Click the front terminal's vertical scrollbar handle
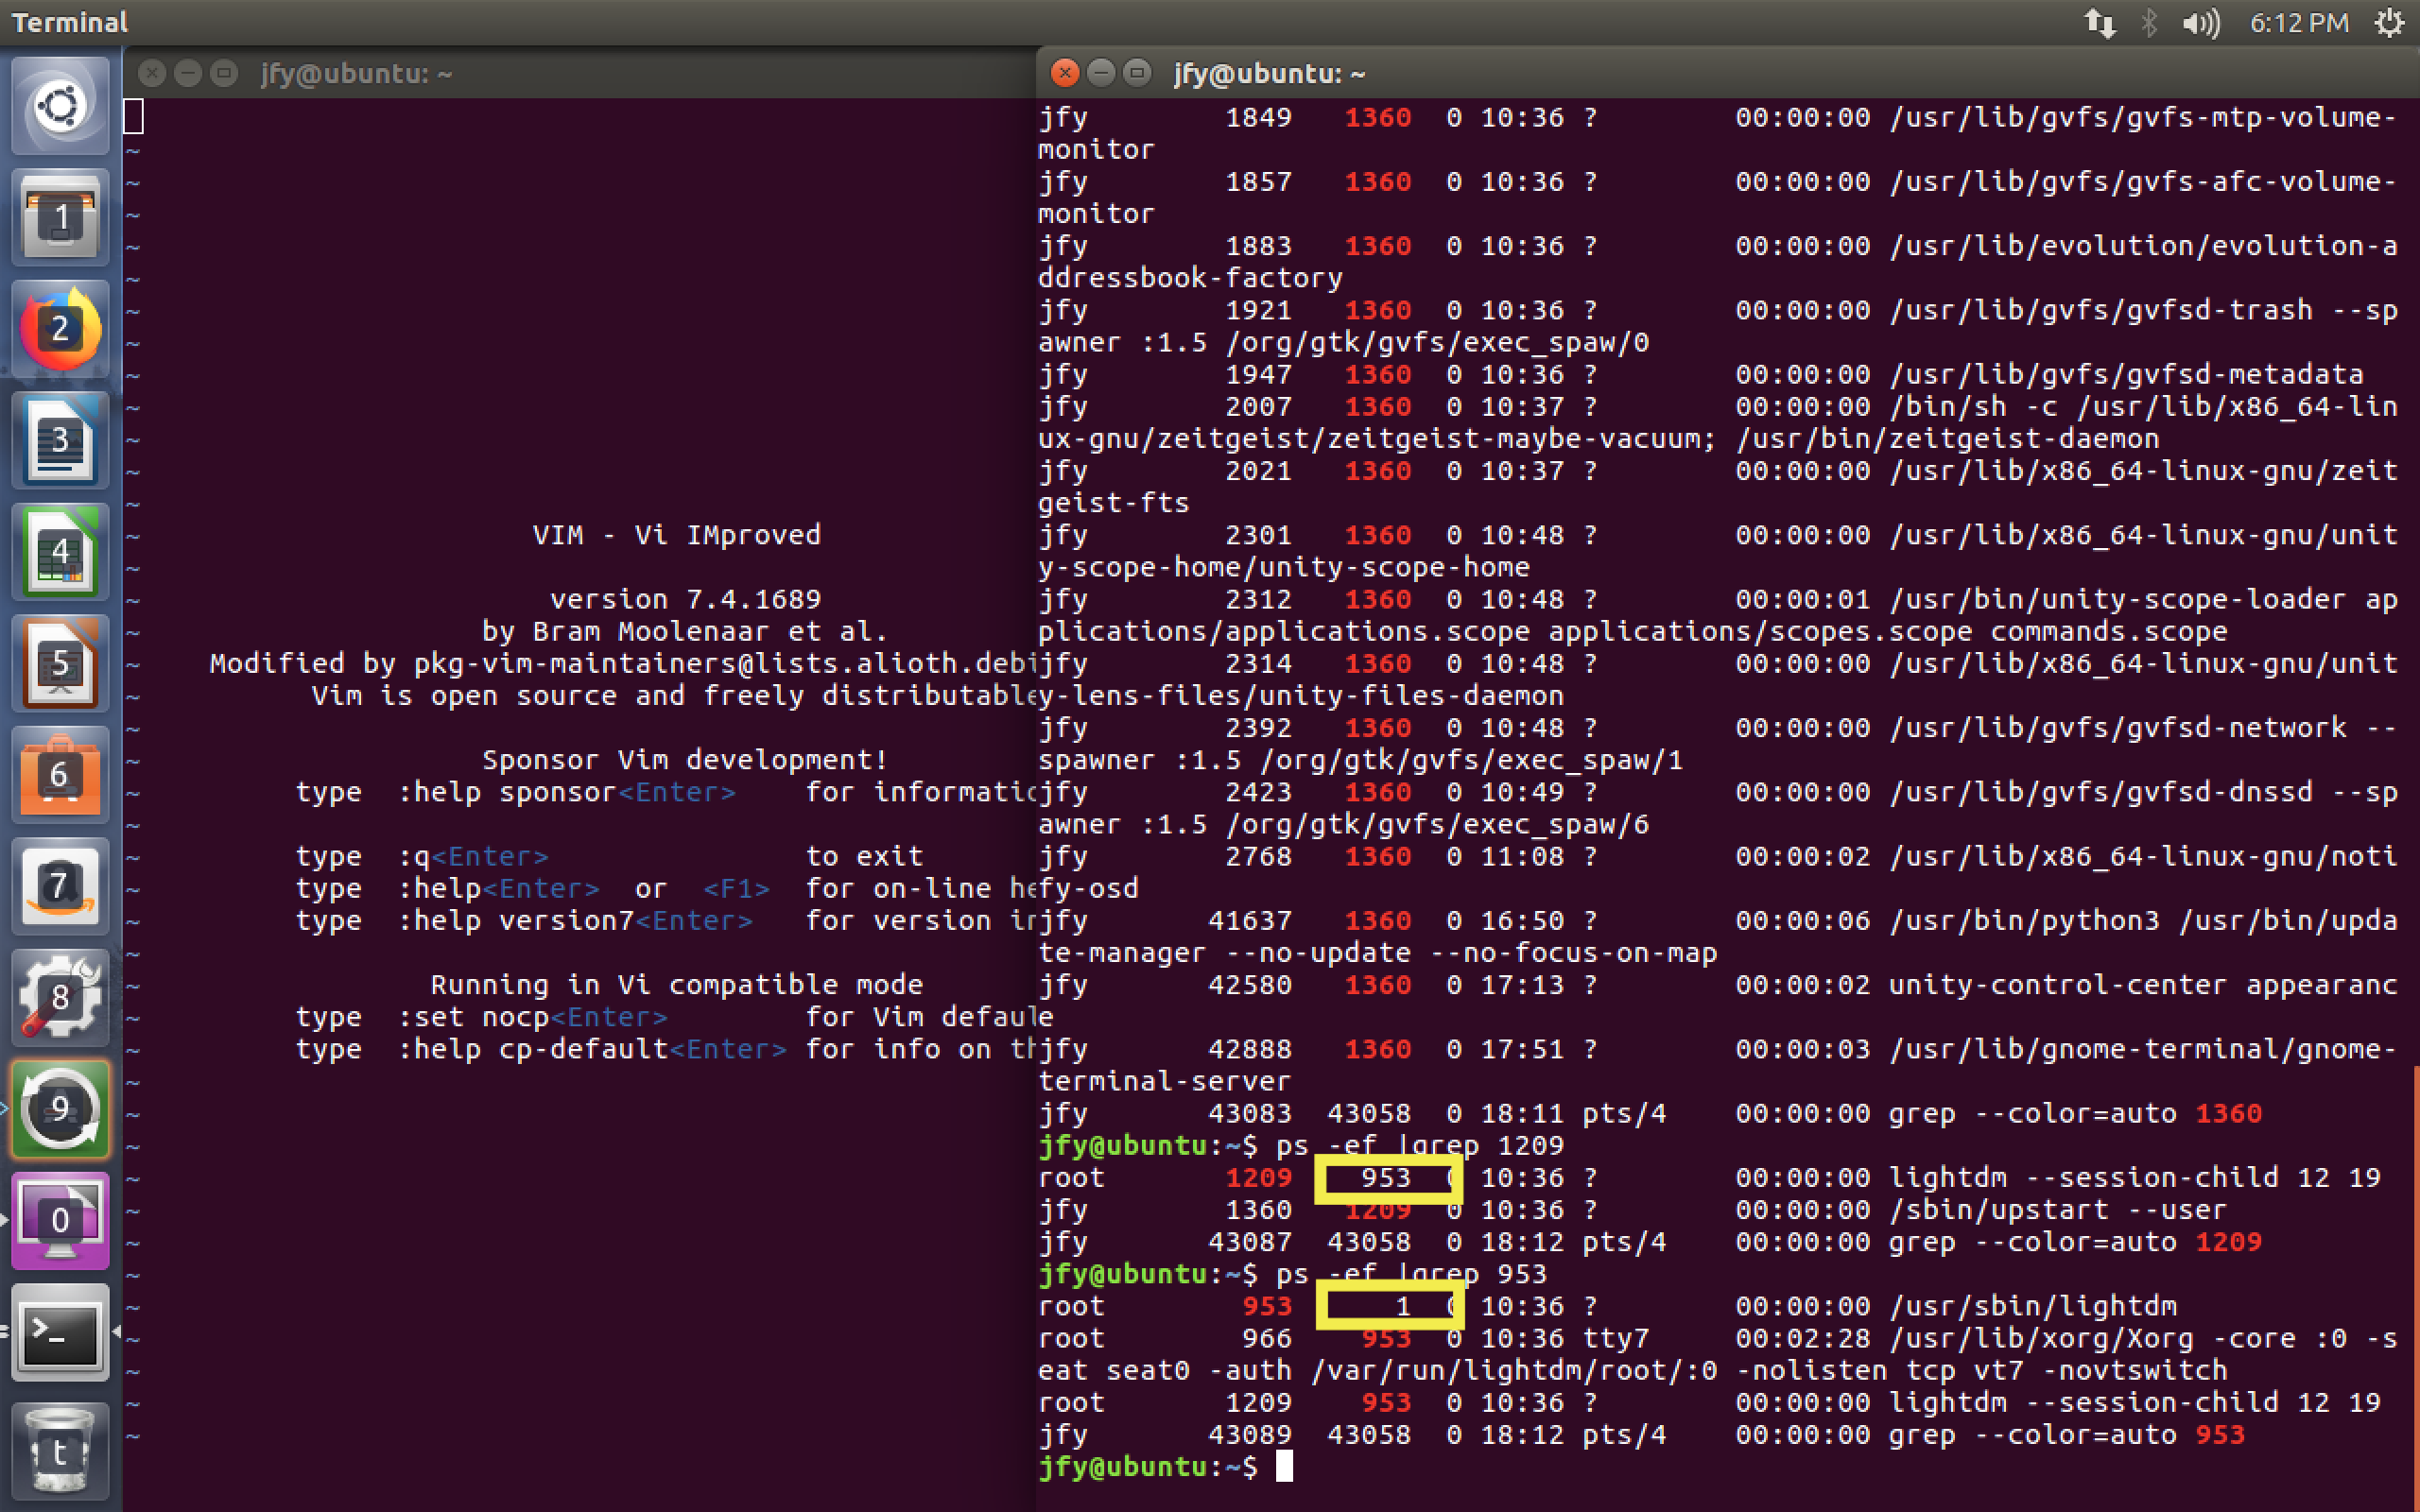2420x1512 pixels. (2414, 1290)
